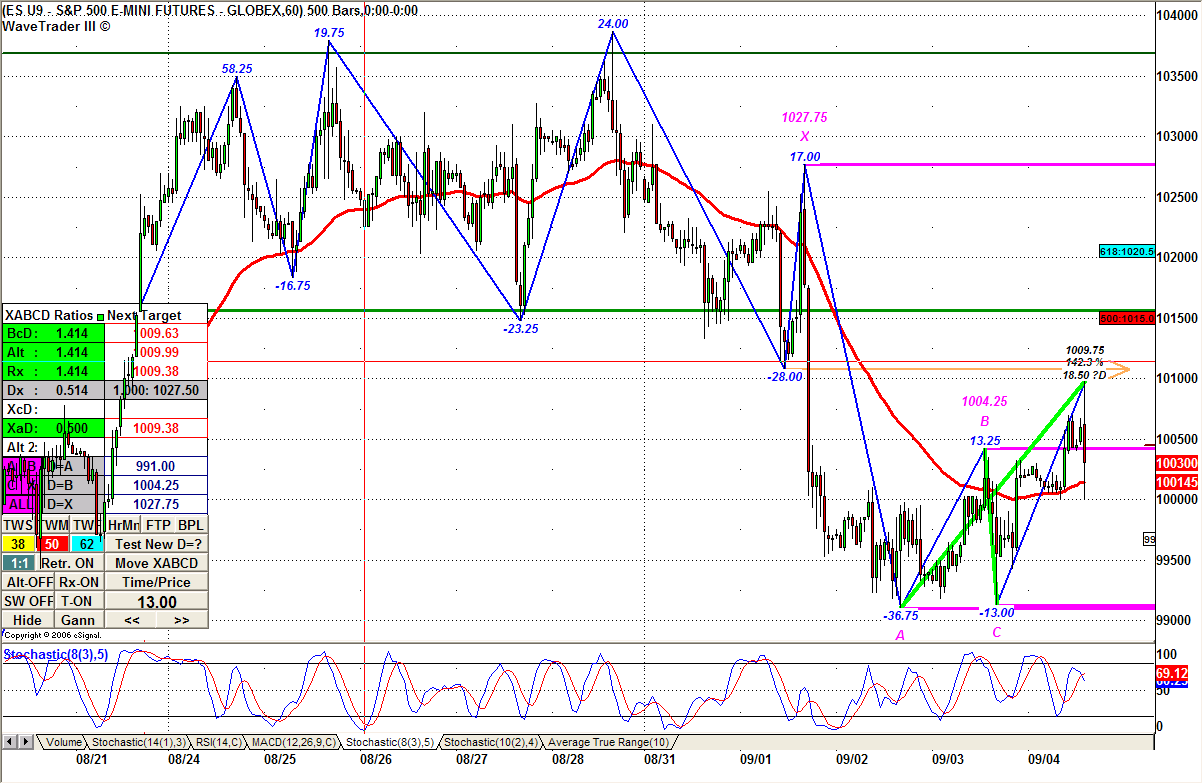
Task: Click the 69.12 stochastic value label
Action: [x=1172, y=675]
